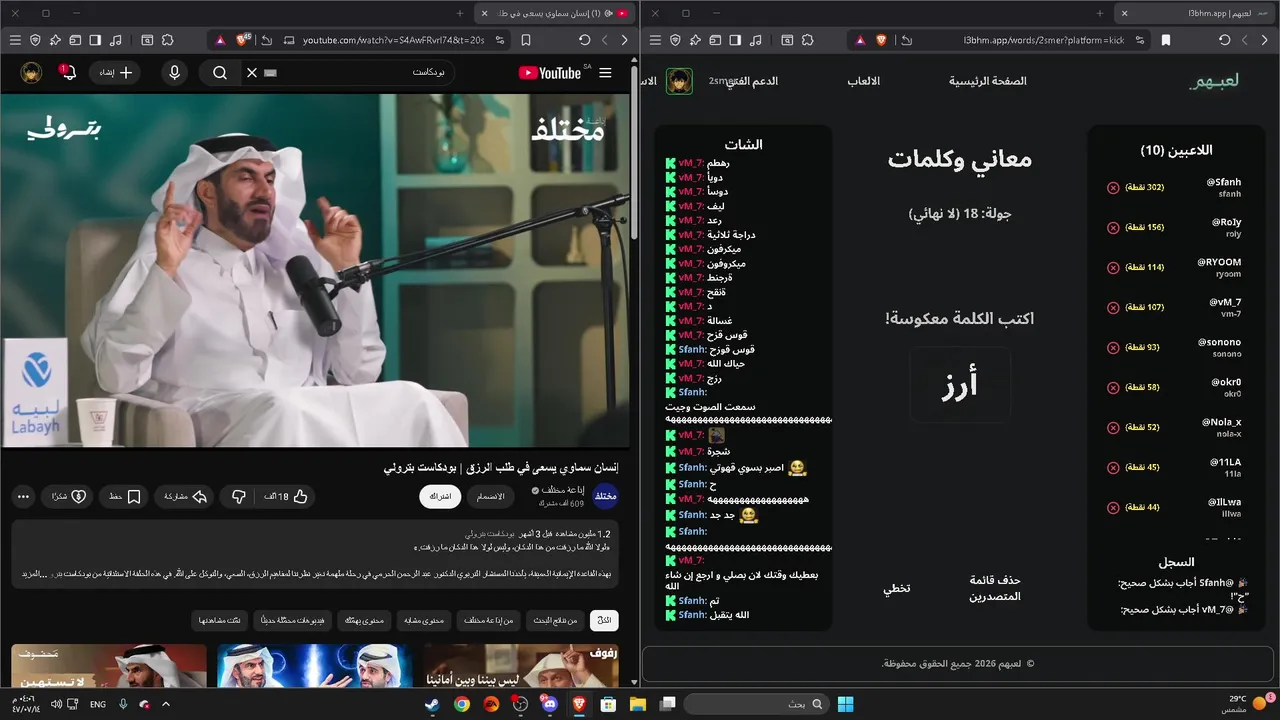
Task: Open new tab in YouTube window
Action: tap(460, 13)
